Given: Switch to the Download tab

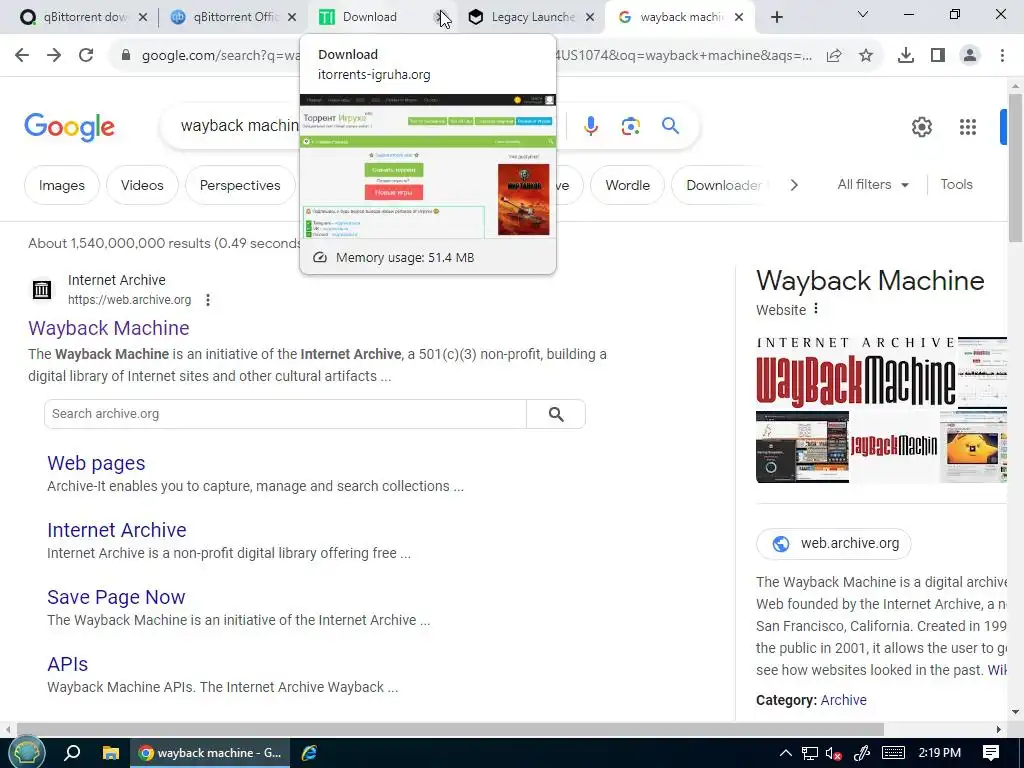Looking at the screenshot, I should tap(369, 18).
